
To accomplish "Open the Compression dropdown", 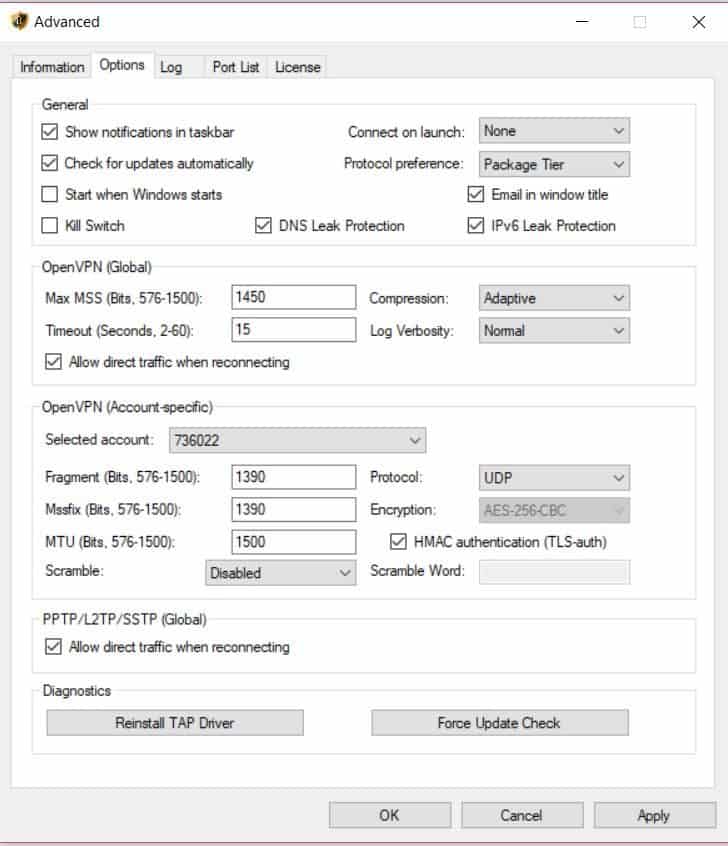I will tap(554, 298).
